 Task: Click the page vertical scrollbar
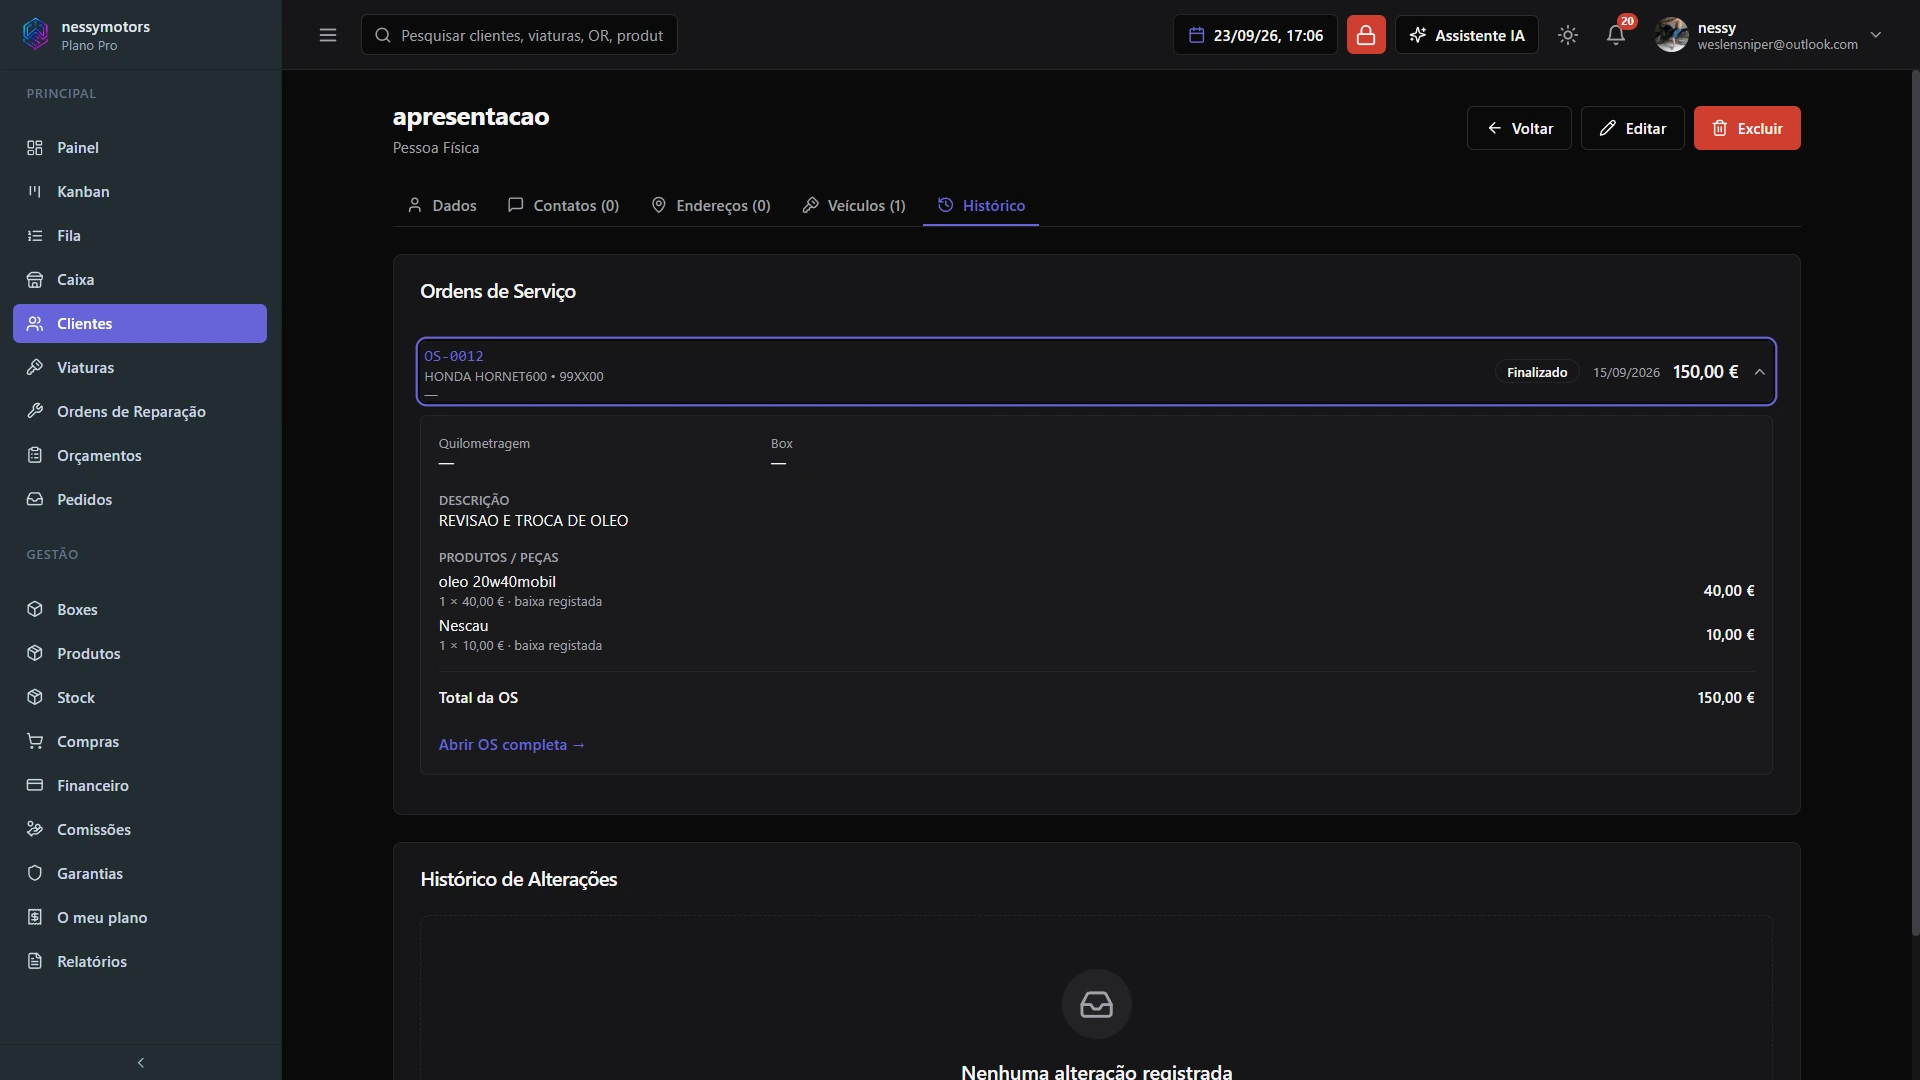[1915, 503]
